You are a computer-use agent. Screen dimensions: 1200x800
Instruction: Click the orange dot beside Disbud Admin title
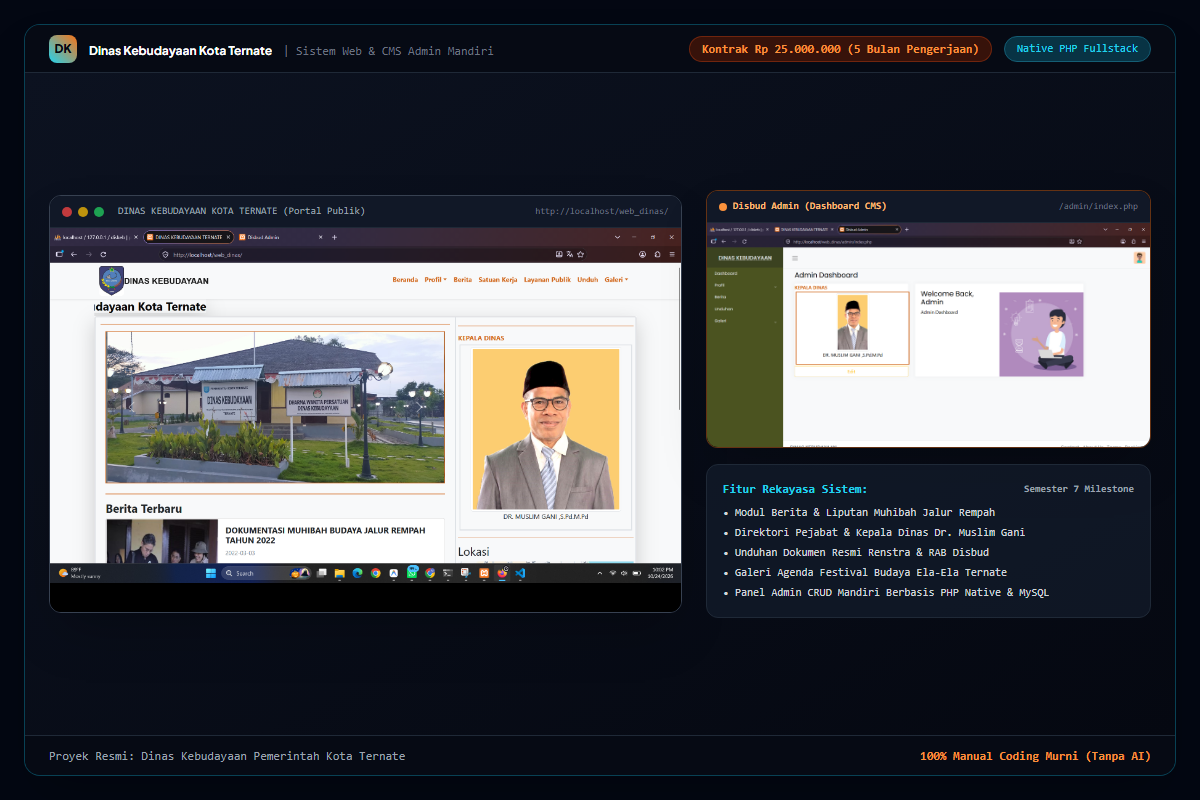(x=723, y=207)
